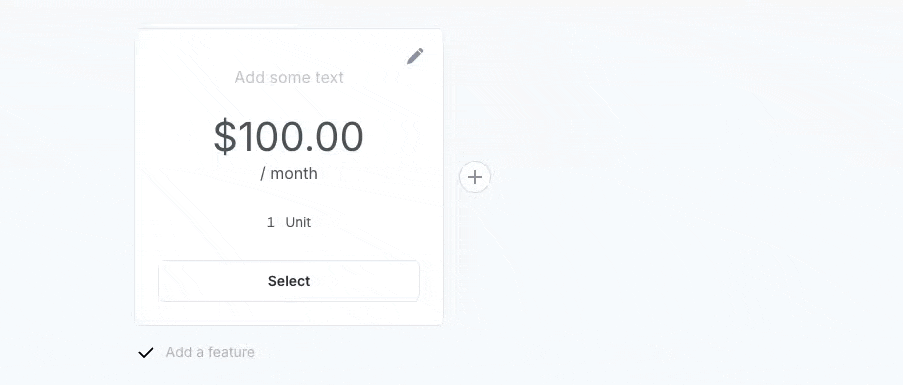Focus the 'Add a feature' field
Viewport: 903px width, 385px height.
tap(210, 352)
